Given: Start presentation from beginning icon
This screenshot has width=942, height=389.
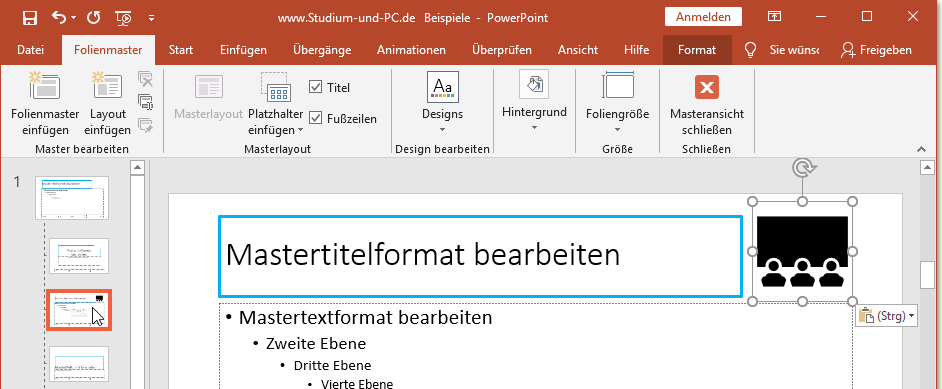Looking at the screenshot, I should coord(124,18).
